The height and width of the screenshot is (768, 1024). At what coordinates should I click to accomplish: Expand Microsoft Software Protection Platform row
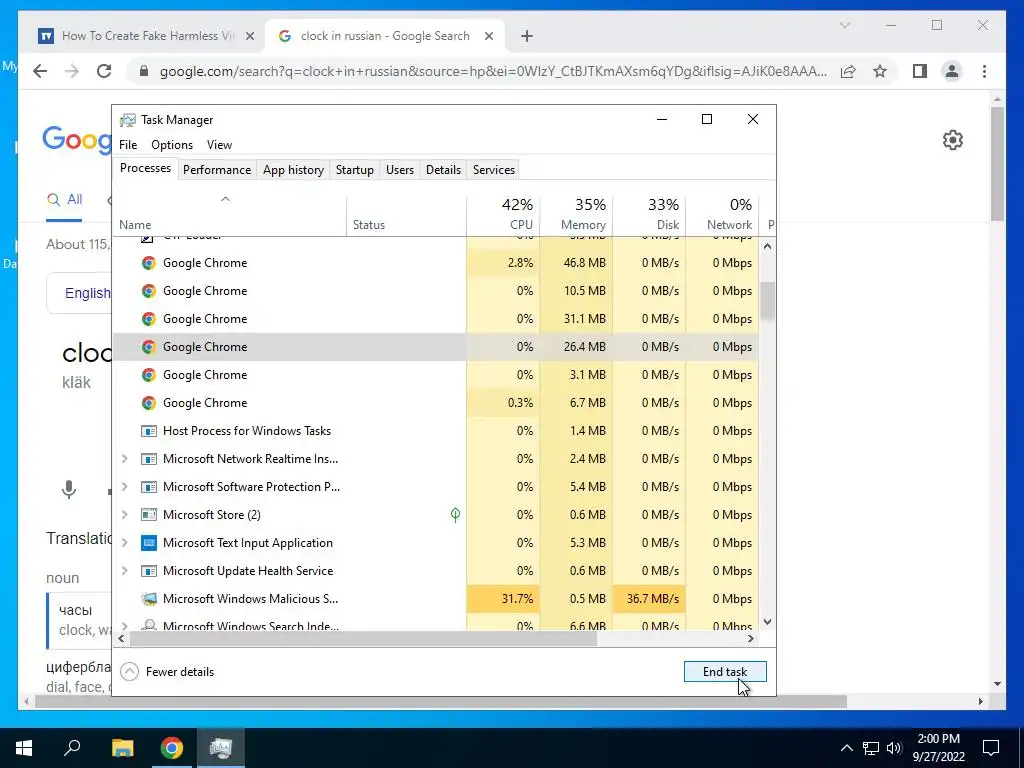pyautogui.click(x=124, y=487)
